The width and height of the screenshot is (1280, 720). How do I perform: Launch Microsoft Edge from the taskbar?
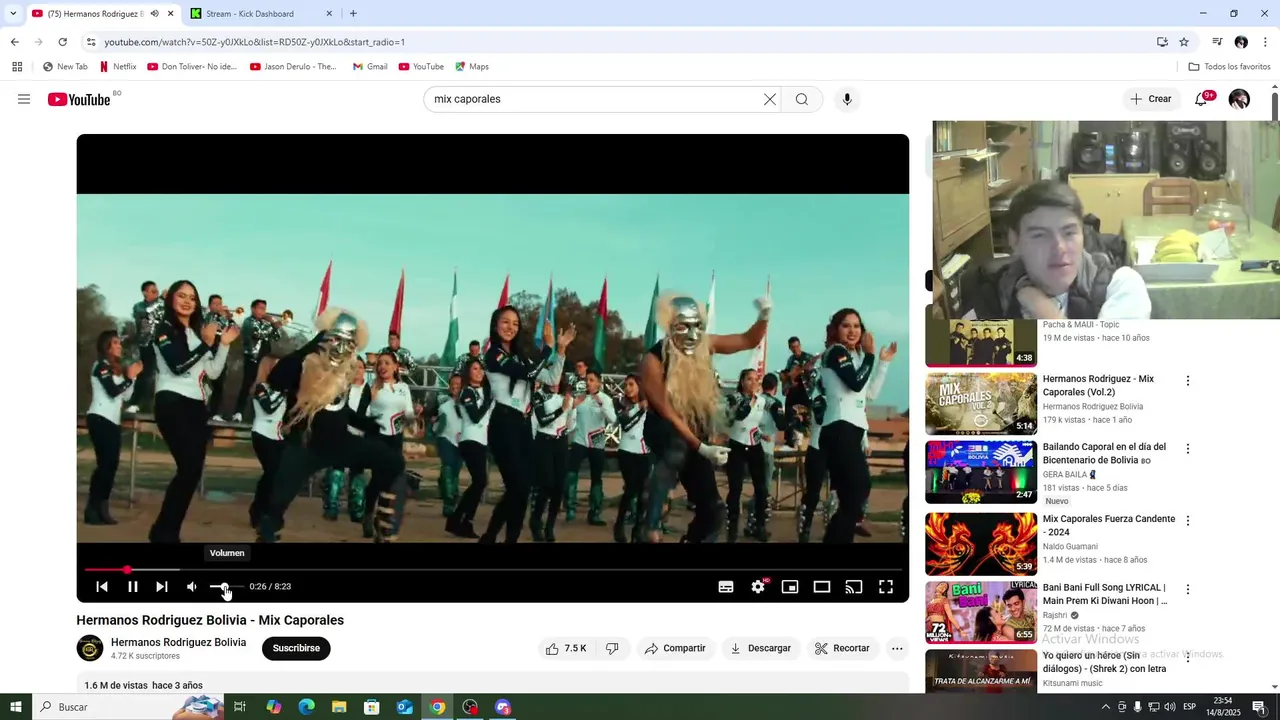[x=306, y=707]
